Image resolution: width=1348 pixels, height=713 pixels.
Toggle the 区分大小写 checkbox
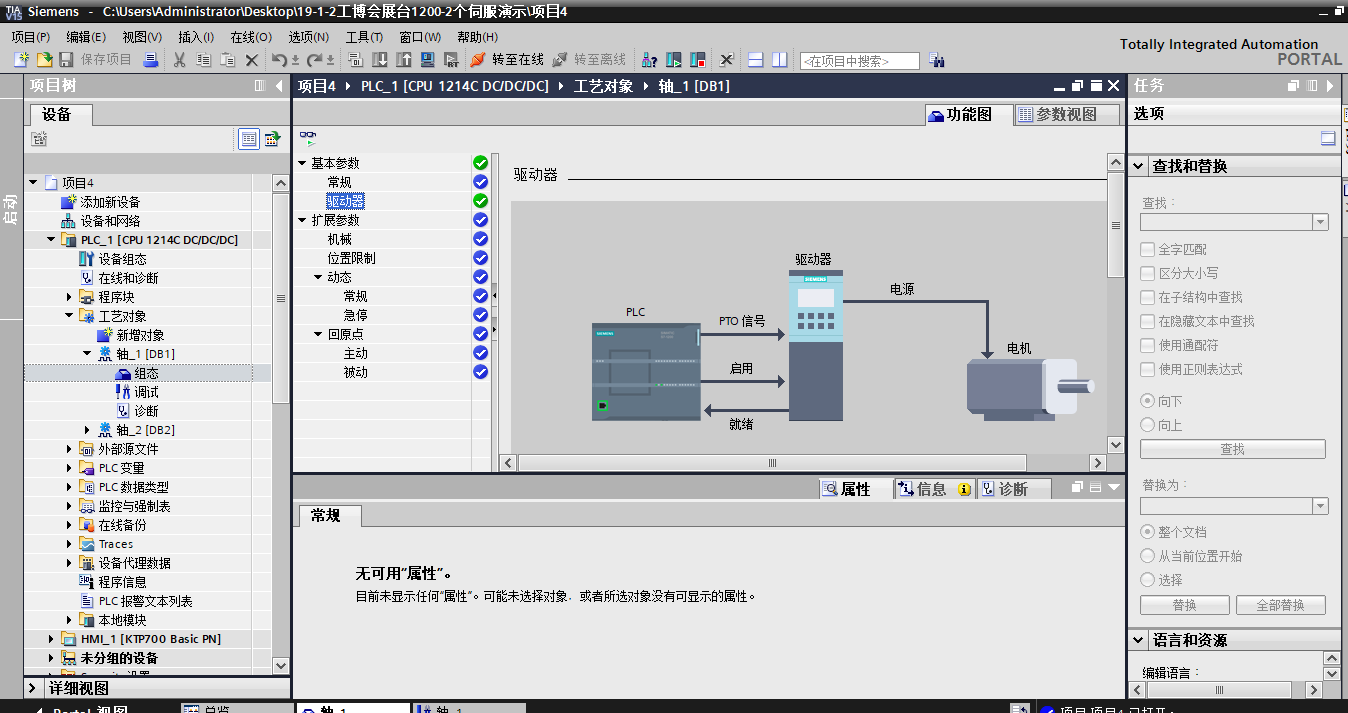pyautogui.click(x=1147, y=273)
